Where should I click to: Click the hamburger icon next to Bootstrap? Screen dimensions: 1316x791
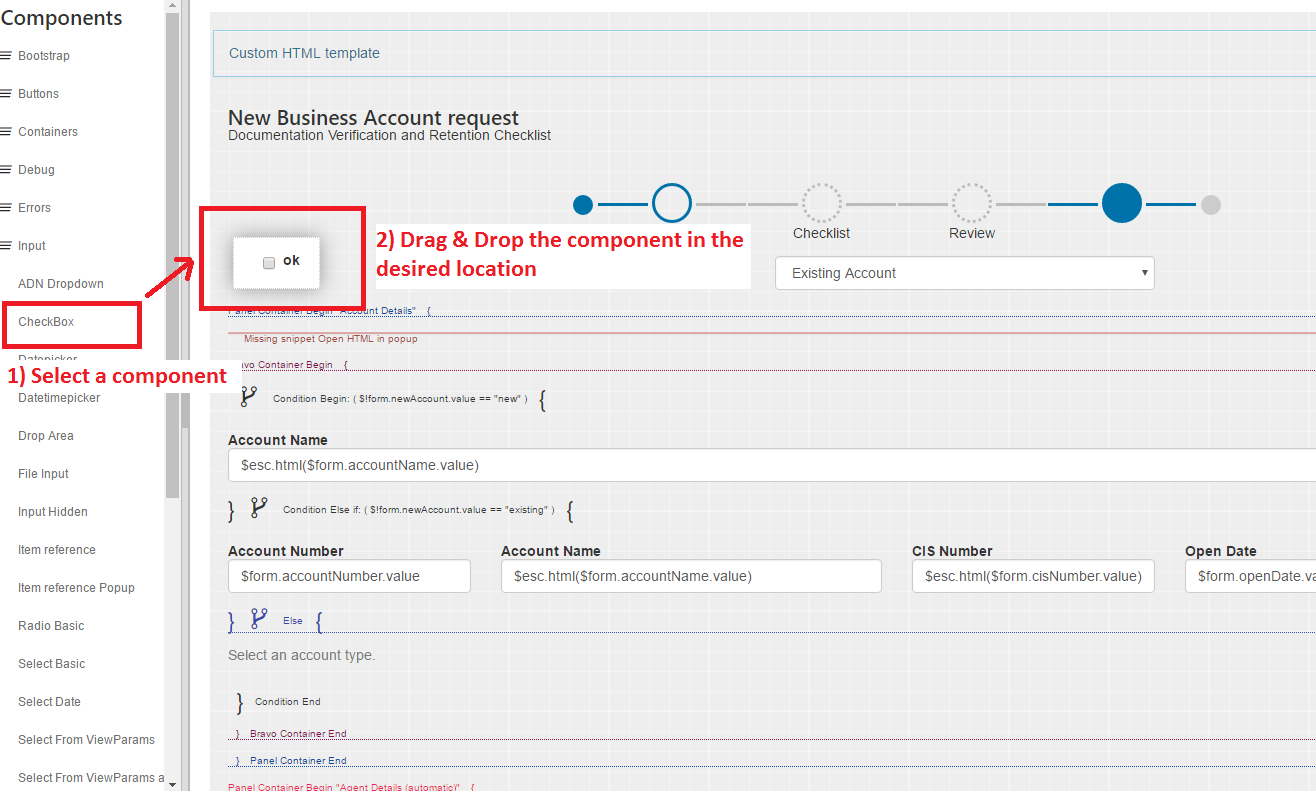point(6,56)
